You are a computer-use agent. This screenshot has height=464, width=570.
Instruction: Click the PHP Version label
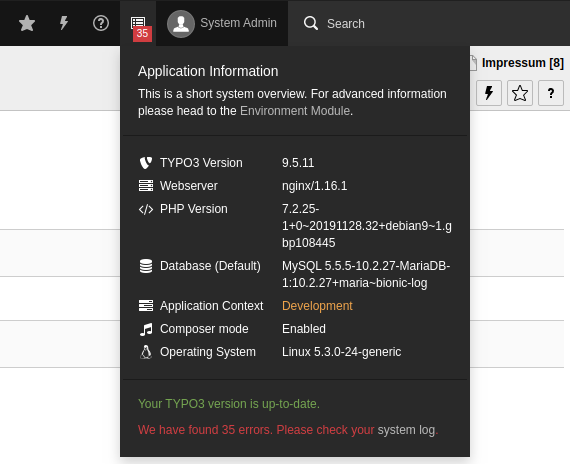tap(194, 209)
